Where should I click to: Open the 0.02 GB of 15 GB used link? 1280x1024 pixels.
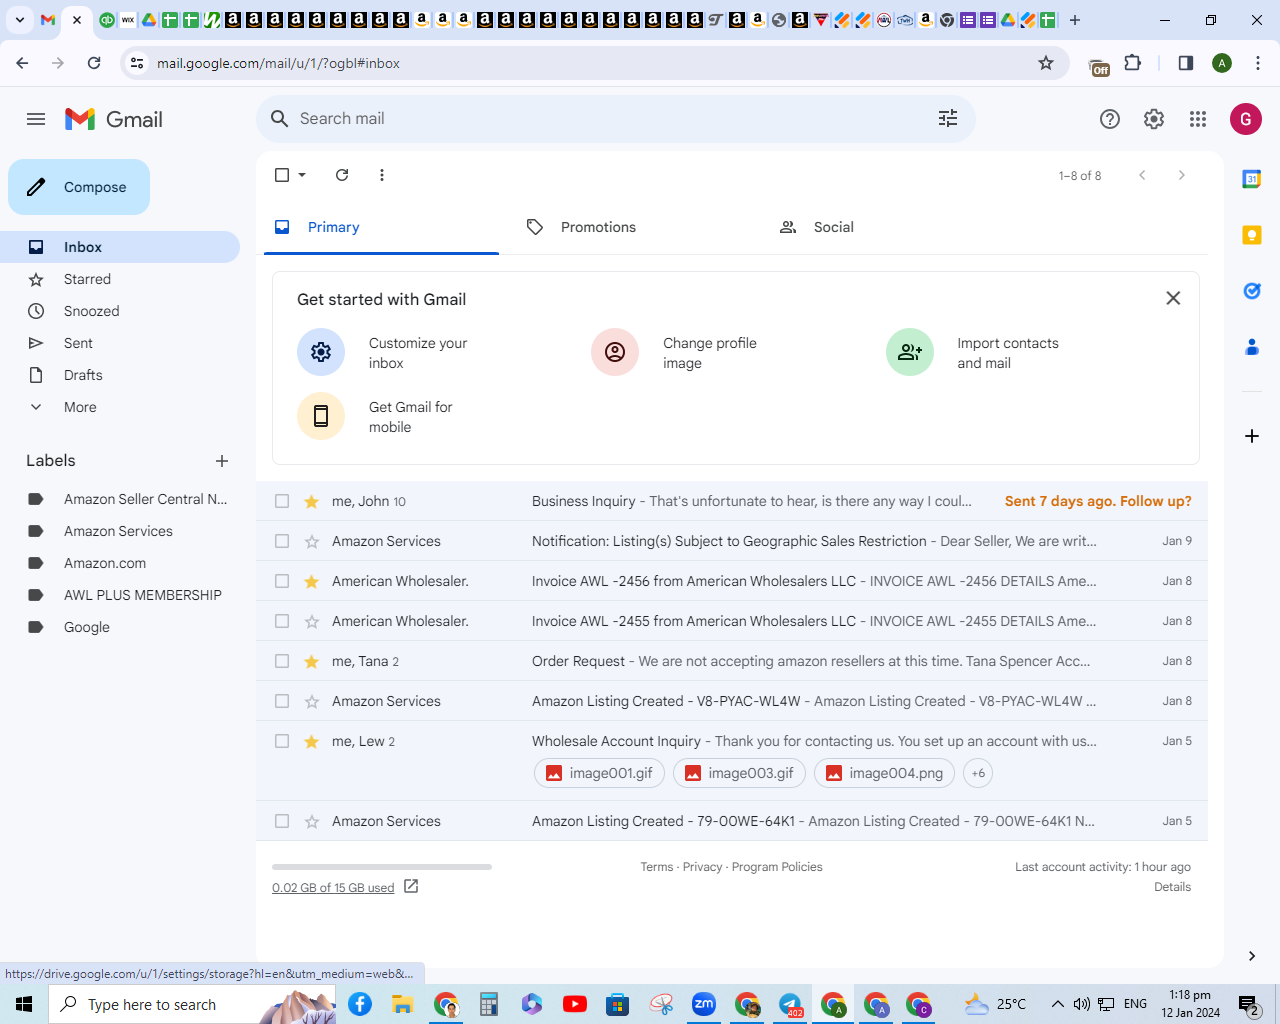click(333, 888)
